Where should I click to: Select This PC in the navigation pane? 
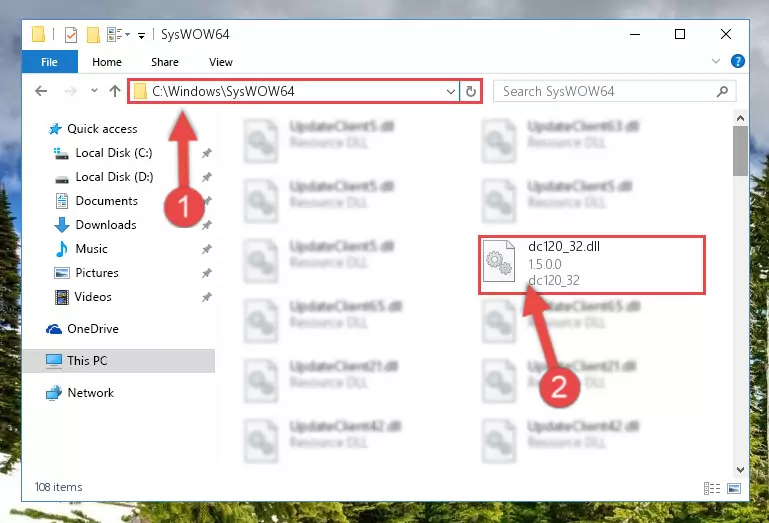click(118, 361)
